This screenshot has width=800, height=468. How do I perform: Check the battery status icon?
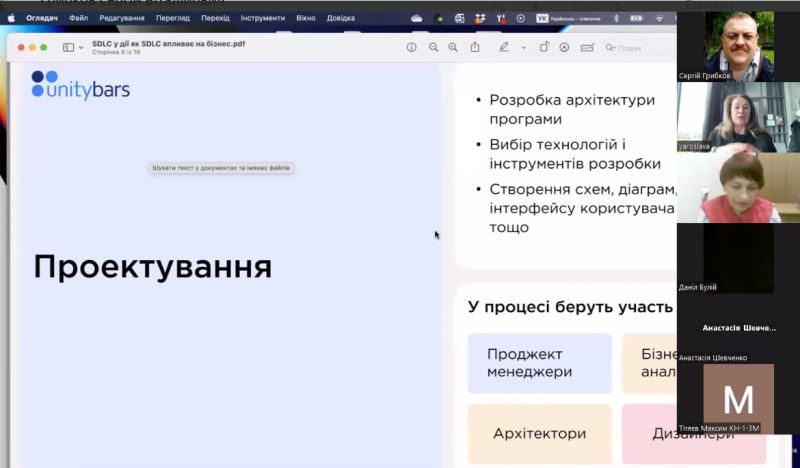click(x=636, y=18)
